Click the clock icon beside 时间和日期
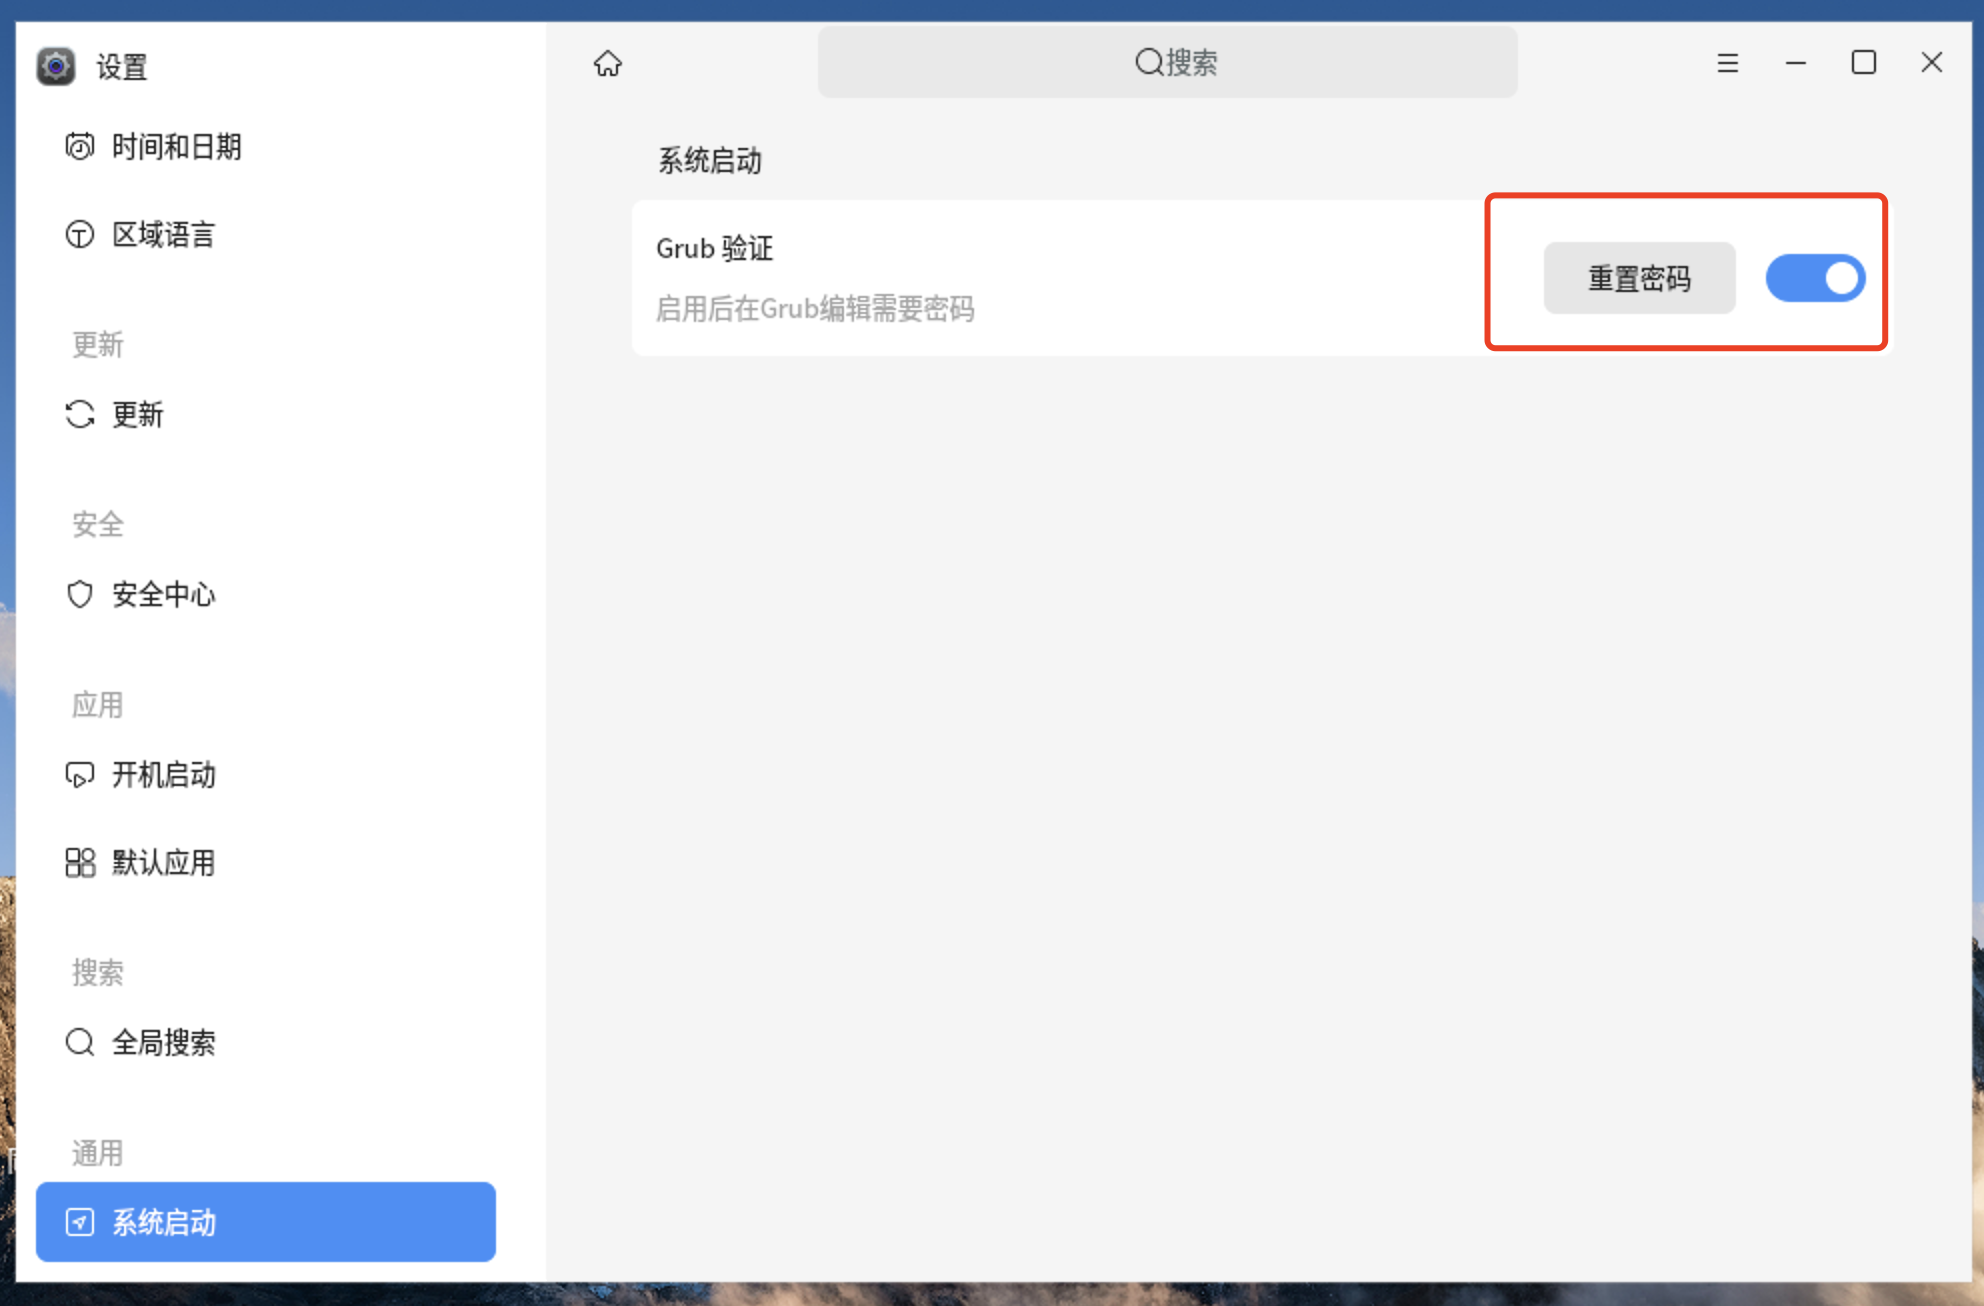Viewport: 1984px width, 1306px height. coord(80,147)
